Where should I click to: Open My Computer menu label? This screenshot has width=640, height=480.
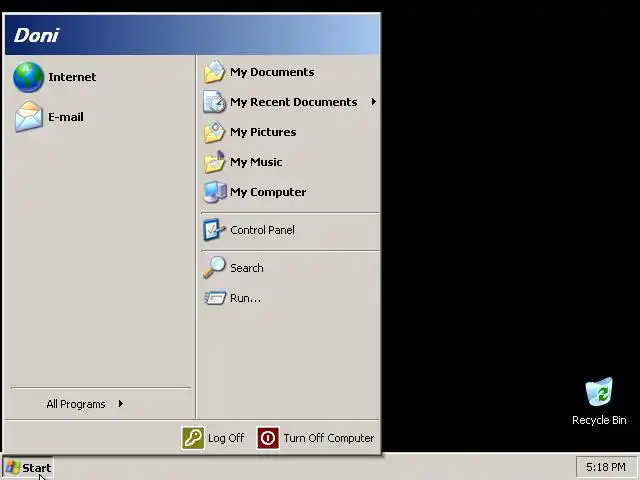(268, 192)
